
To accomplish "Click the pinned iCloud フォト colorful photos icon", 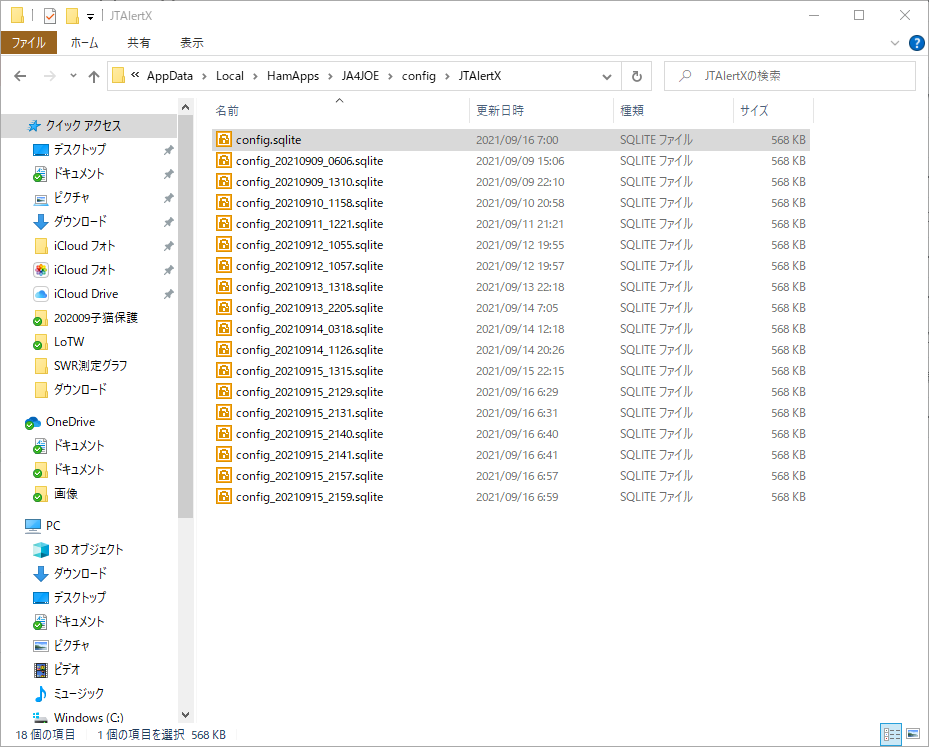I will [40, 270].
